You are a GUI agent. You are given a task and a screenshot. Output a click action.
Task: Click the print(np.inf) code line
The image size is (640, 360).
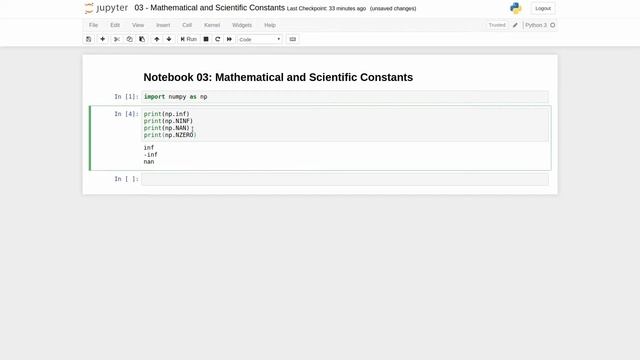(167, 114)
